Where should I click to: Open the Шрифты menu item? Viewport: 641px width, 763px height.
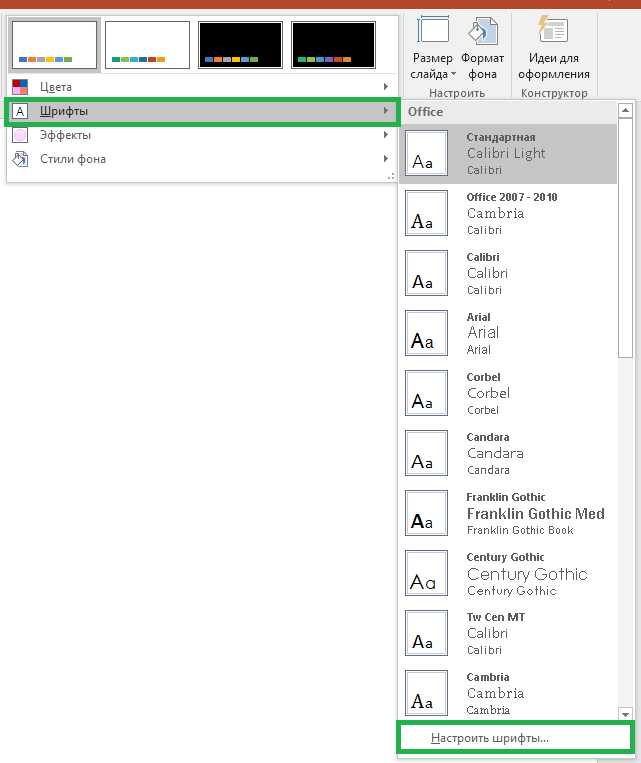pos(202,111)
